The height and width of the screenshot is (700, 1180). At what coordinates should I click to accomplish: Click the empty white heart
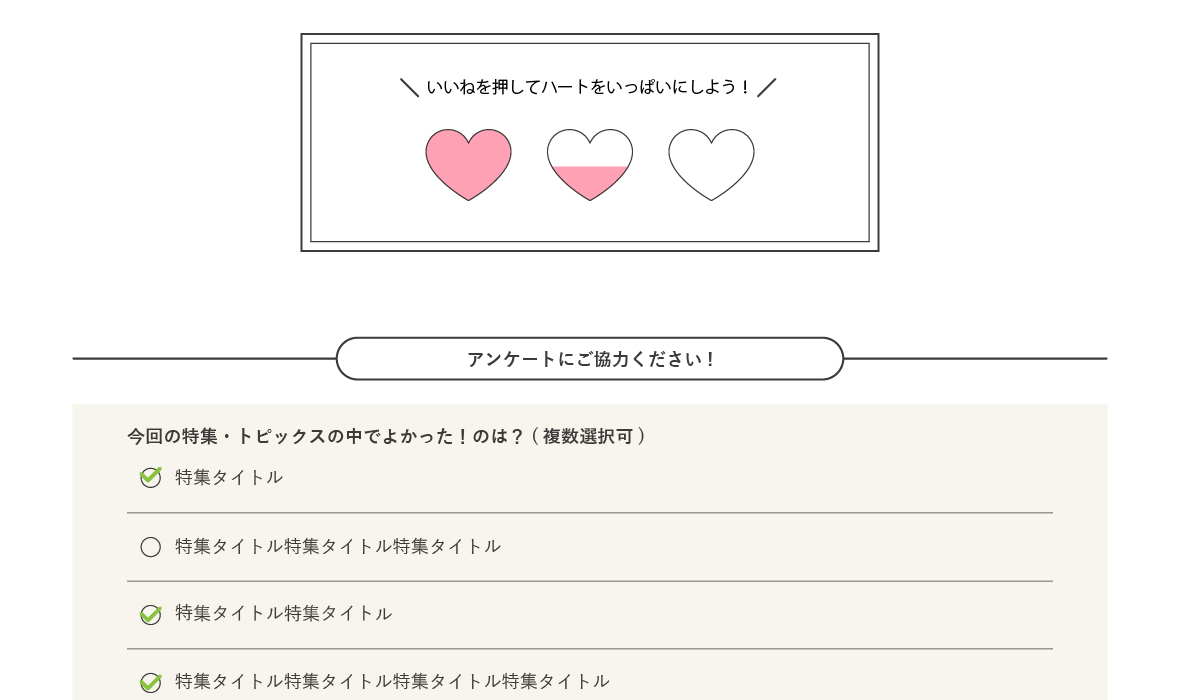pos(711,164)
